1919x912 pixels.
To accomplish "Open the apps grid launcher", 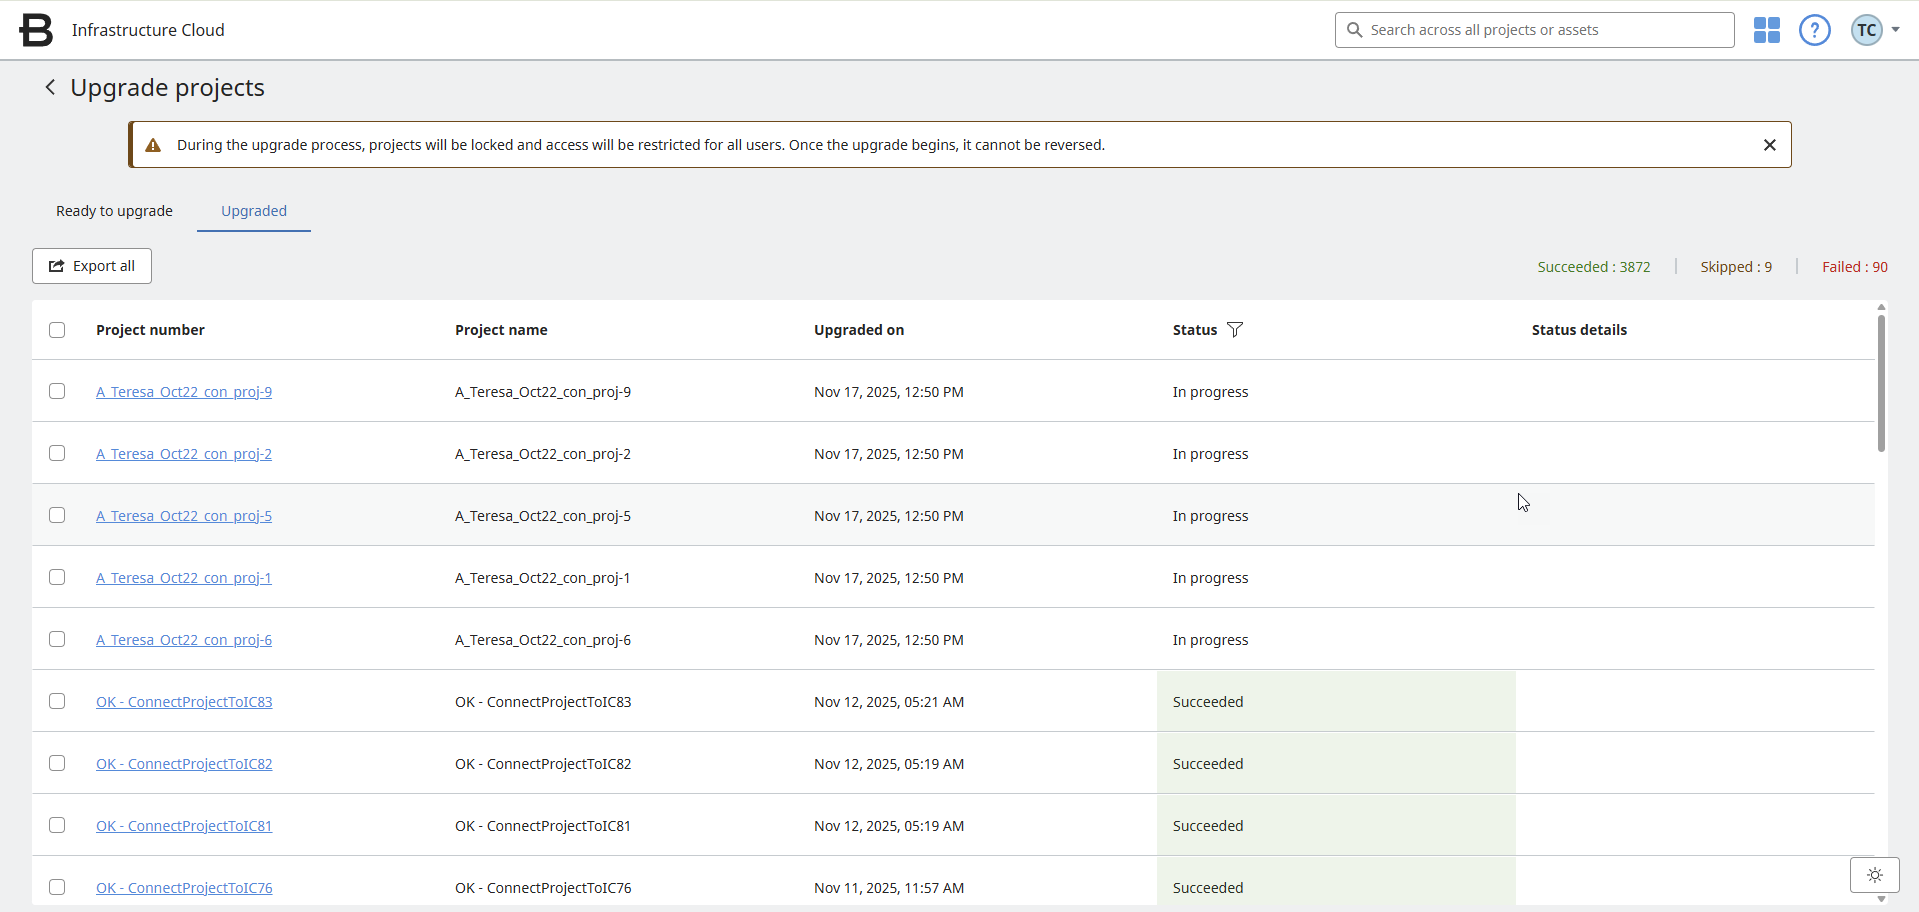I will pyautogui.click(x=1766, y=30).
